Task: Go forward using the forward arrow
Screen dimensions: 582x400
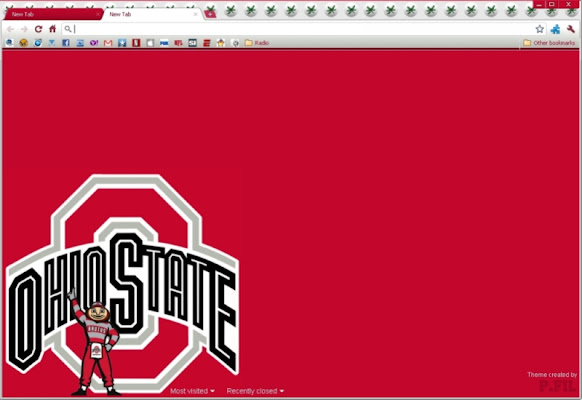Action: point(24,29)
